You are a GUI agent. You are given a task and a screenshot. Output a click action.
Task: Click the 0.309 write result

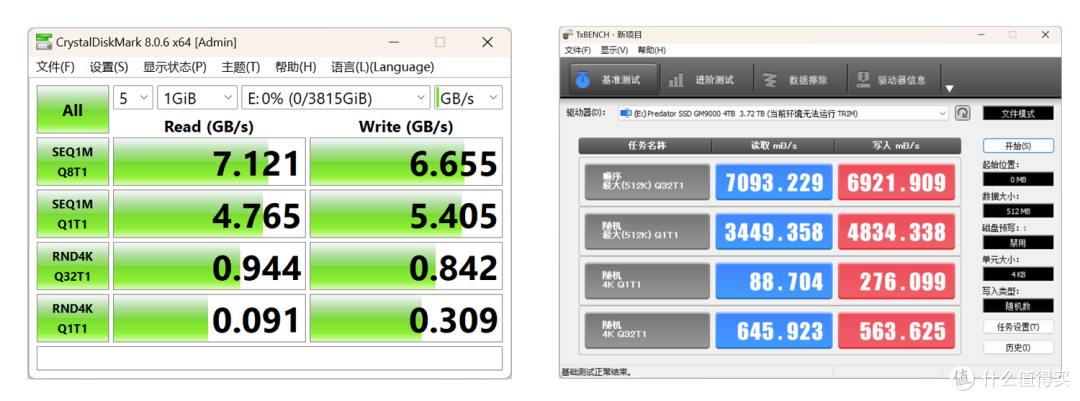coord(406,318)
